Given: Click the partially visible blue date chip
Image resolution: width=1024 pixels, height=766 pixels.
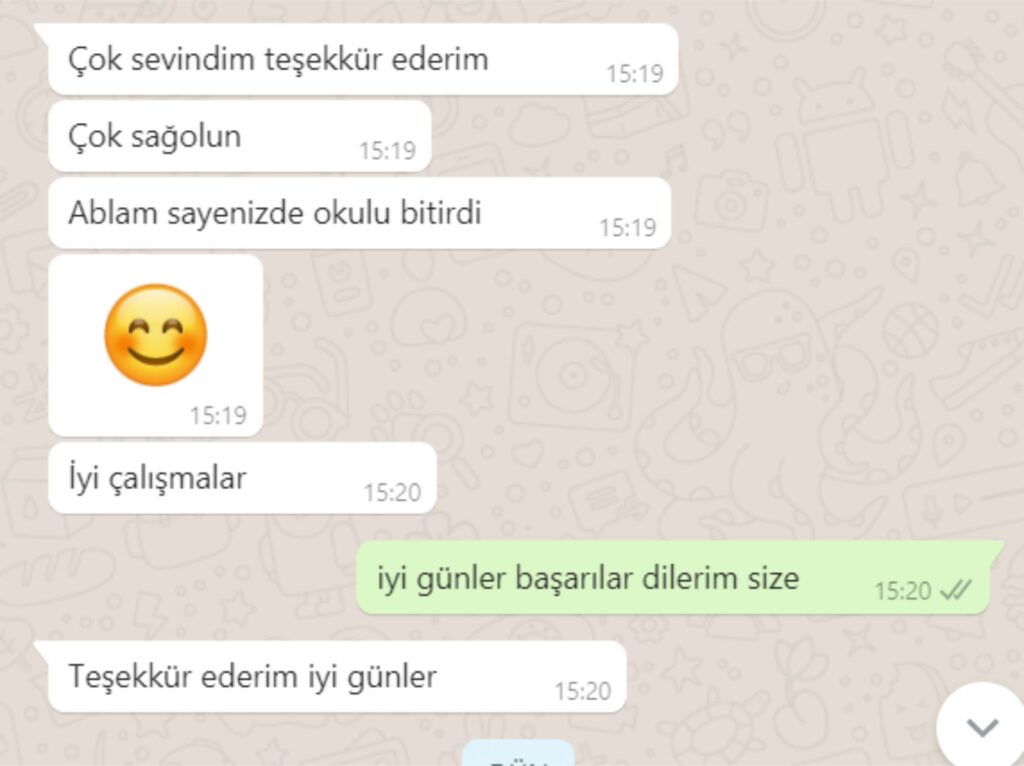Looking at the screenshot, I should click(518, 754).
